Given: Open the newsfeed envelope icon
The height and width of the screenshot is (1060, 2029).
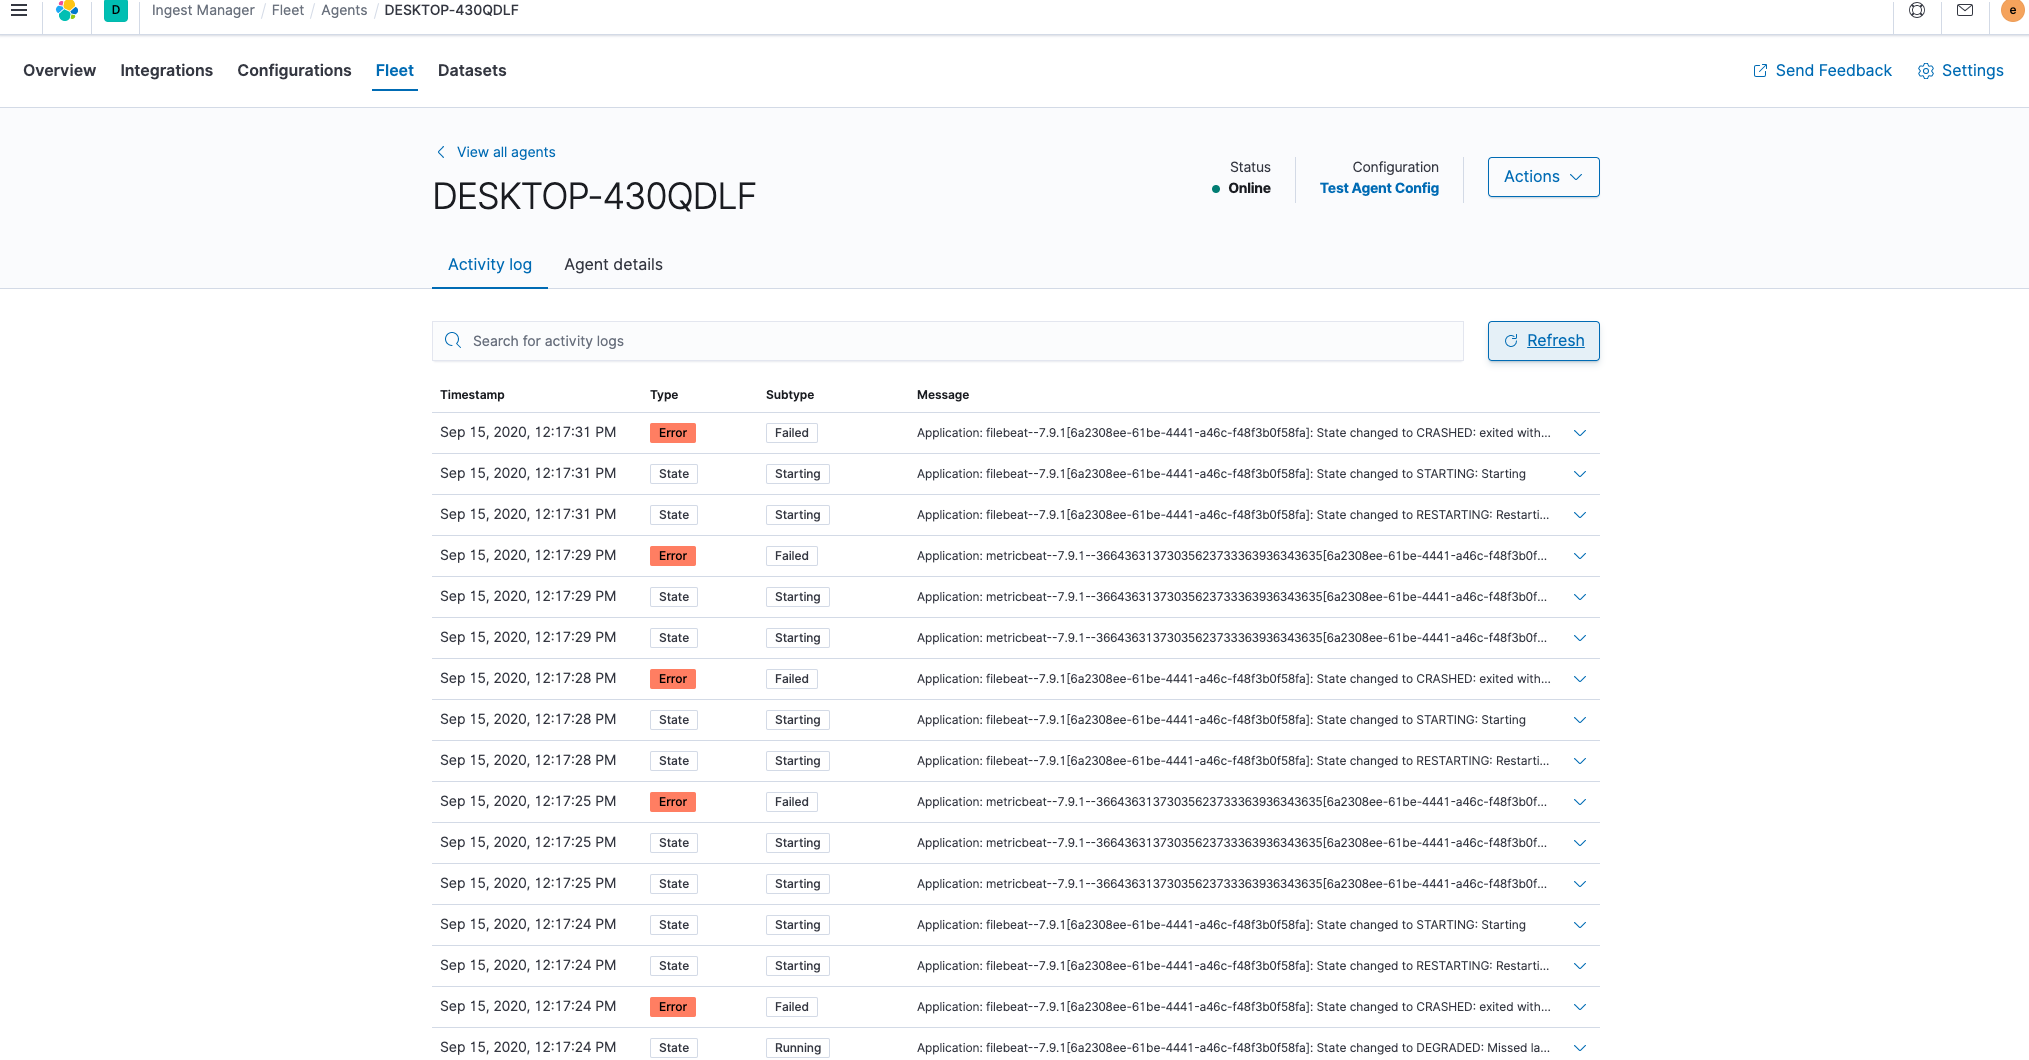Looking at the screenshot, I should pos(1964,10).
